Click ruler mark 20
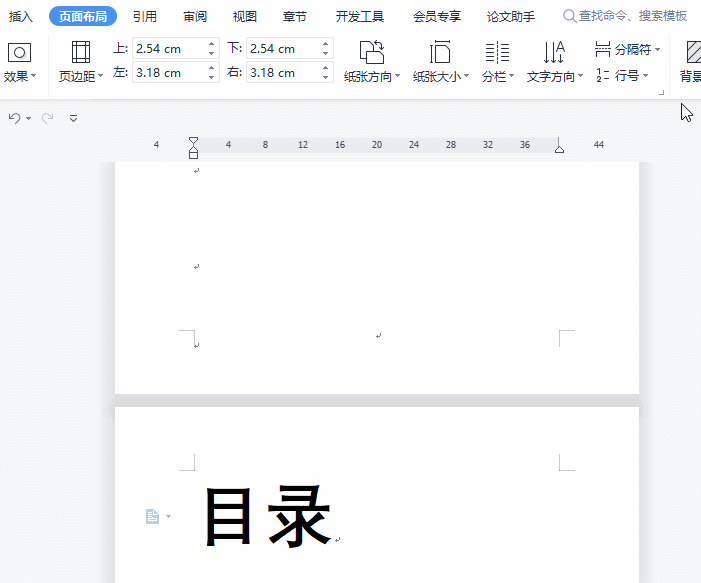This screenshot has width=701, height=583. 377,144
